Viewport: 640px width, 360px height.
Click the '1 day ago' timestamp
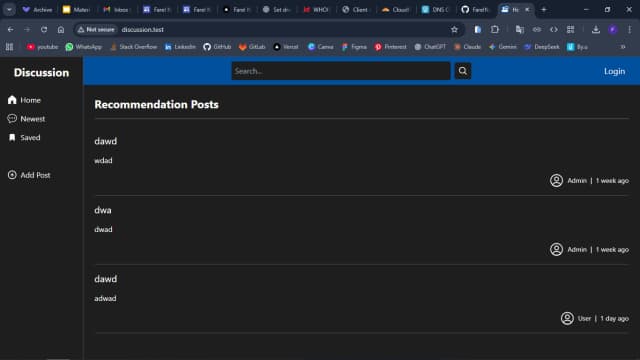tap(614, 318)
